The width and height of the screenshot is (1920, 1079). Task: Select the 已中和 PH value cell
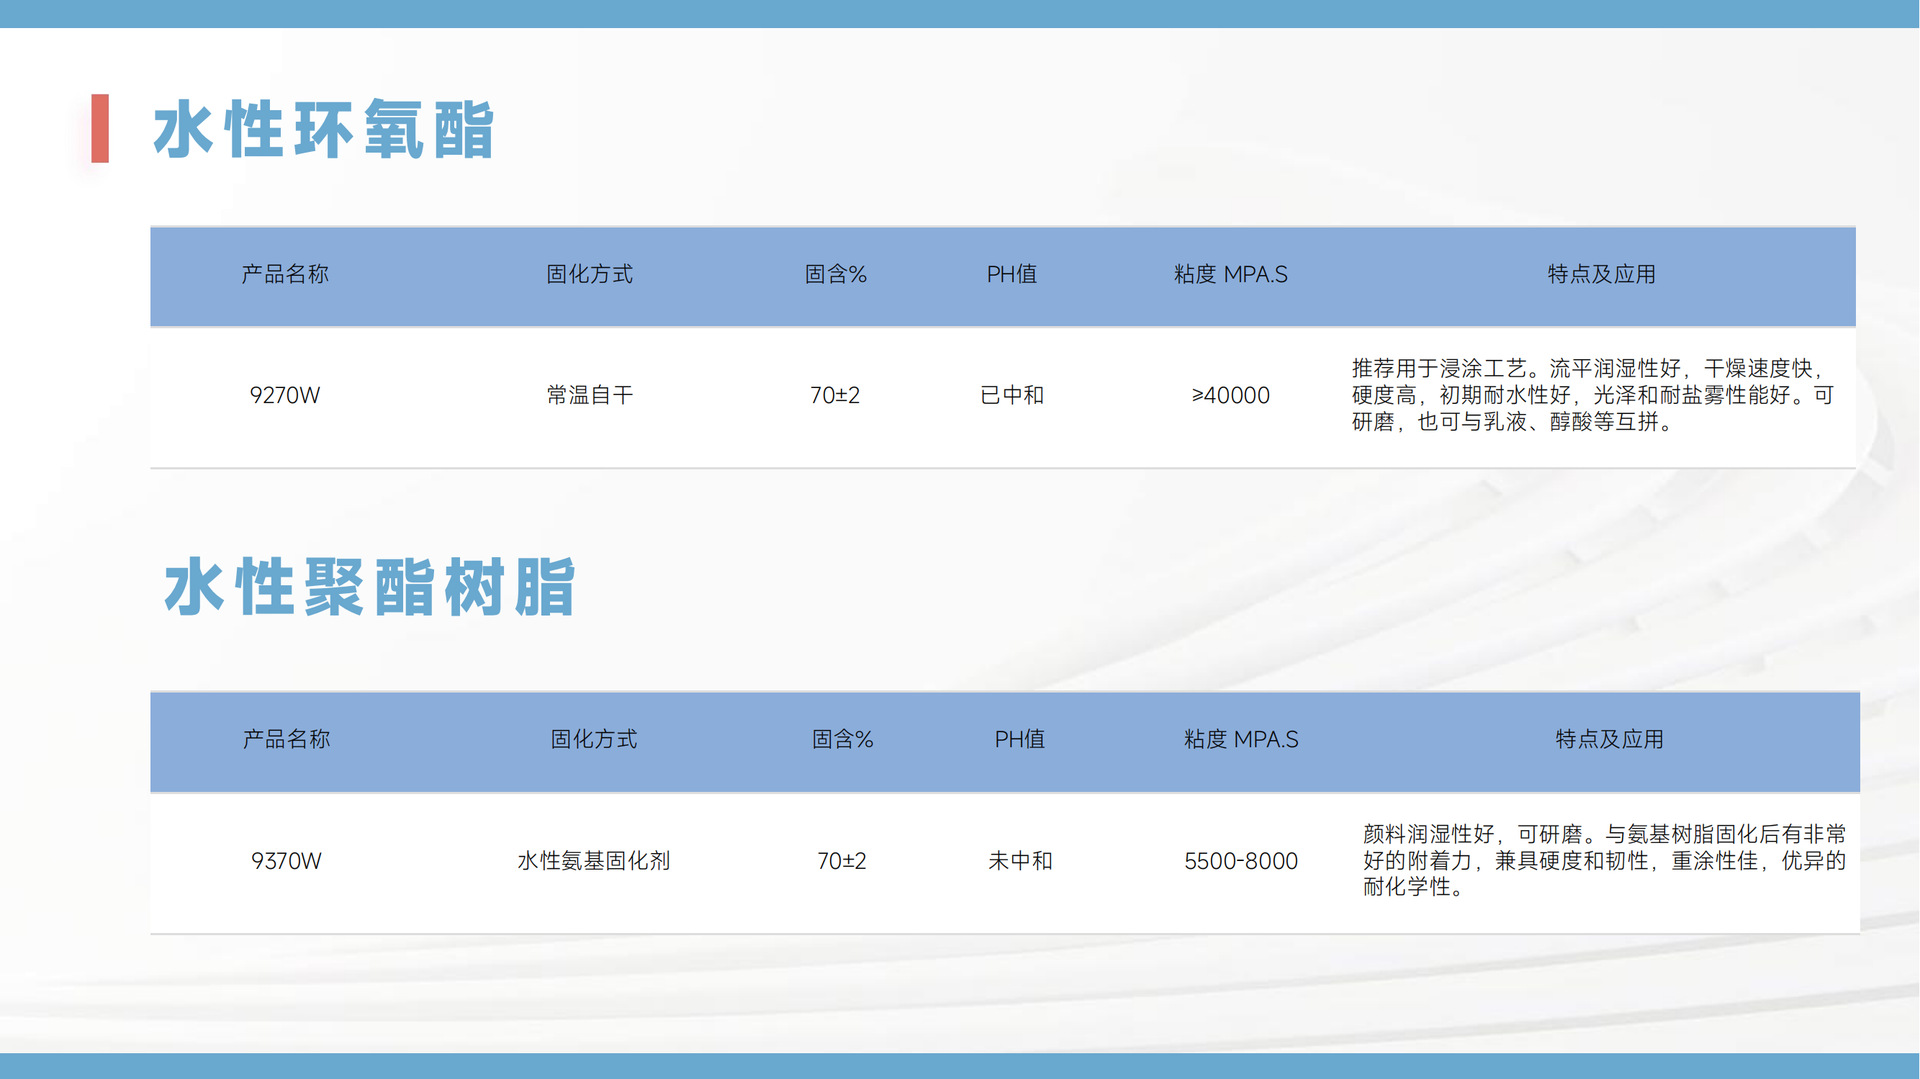pos(1012,396)
